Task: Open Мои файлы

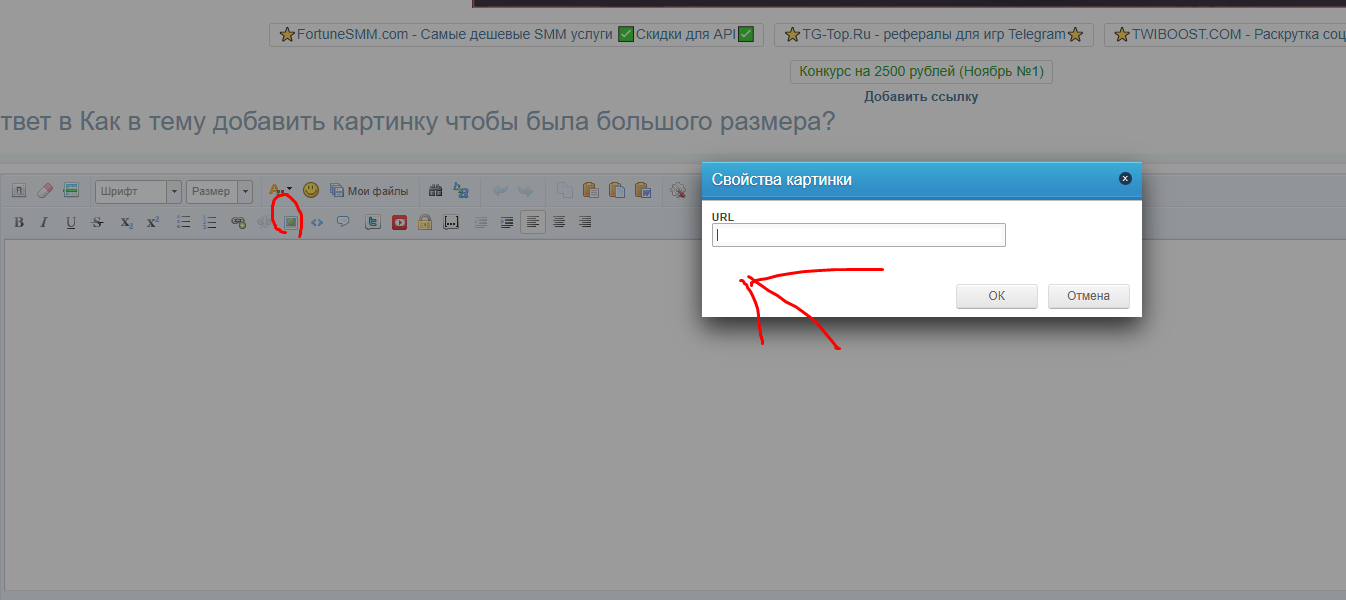Action: coord(369,190)
